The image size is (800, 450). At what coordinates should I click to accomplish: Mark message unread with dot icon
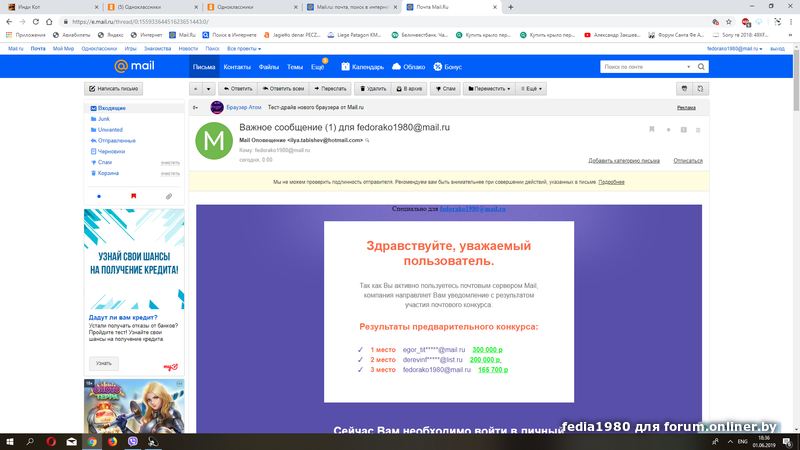tap(668, 130)
